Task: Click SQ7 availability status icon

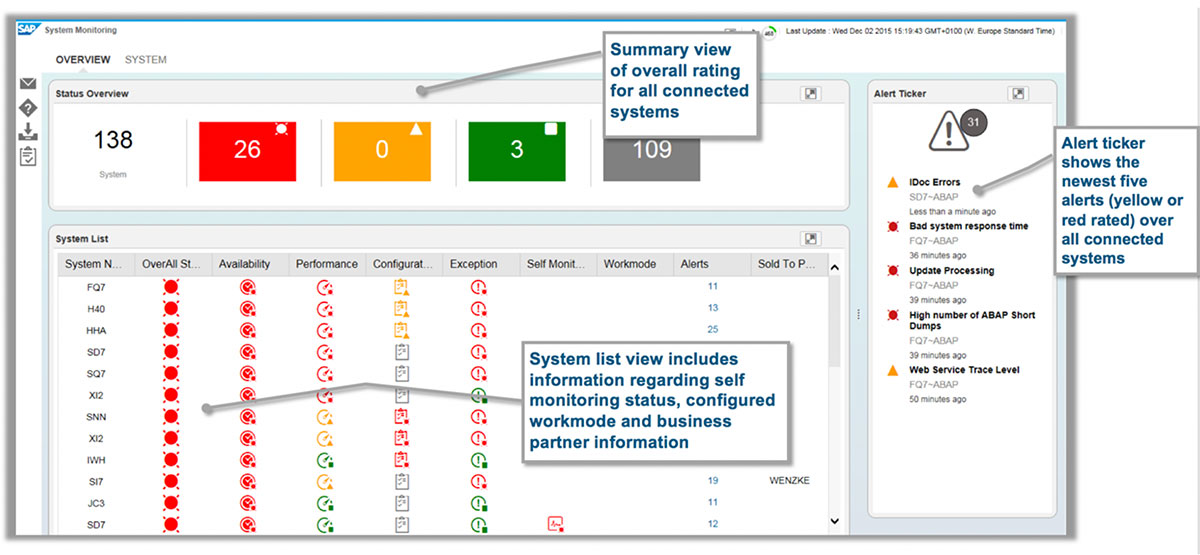Action: click(x=248, y=373)
